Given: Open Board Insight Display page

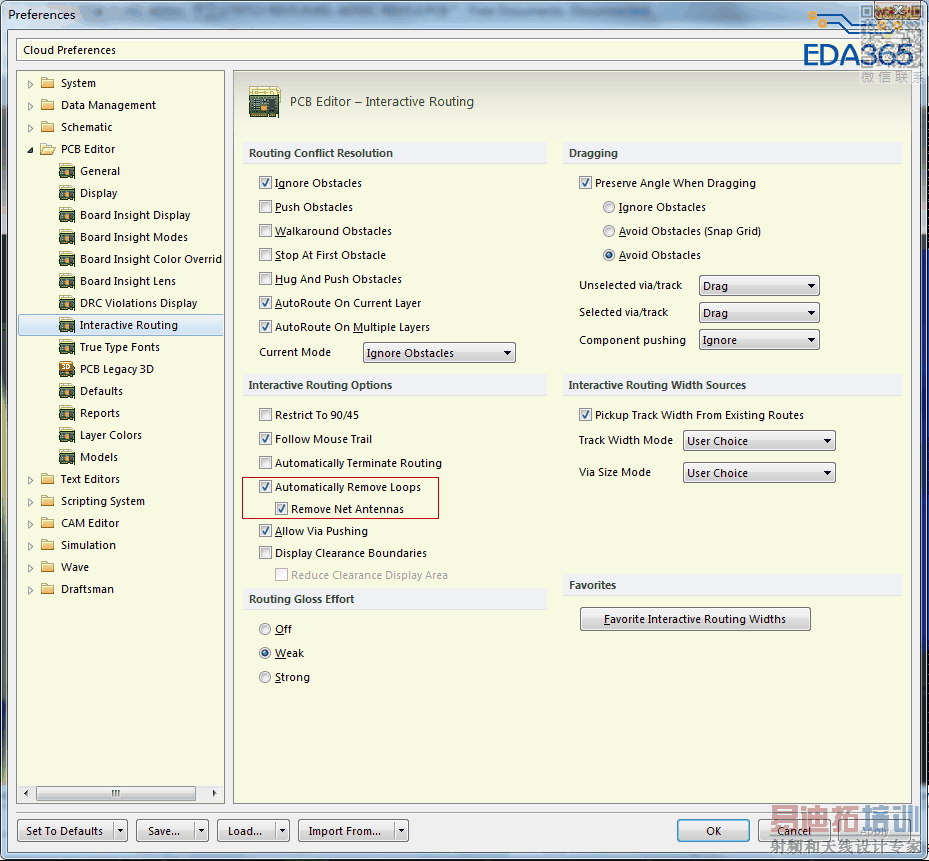Looking at the screenshot, I should [x=135, y=215].
